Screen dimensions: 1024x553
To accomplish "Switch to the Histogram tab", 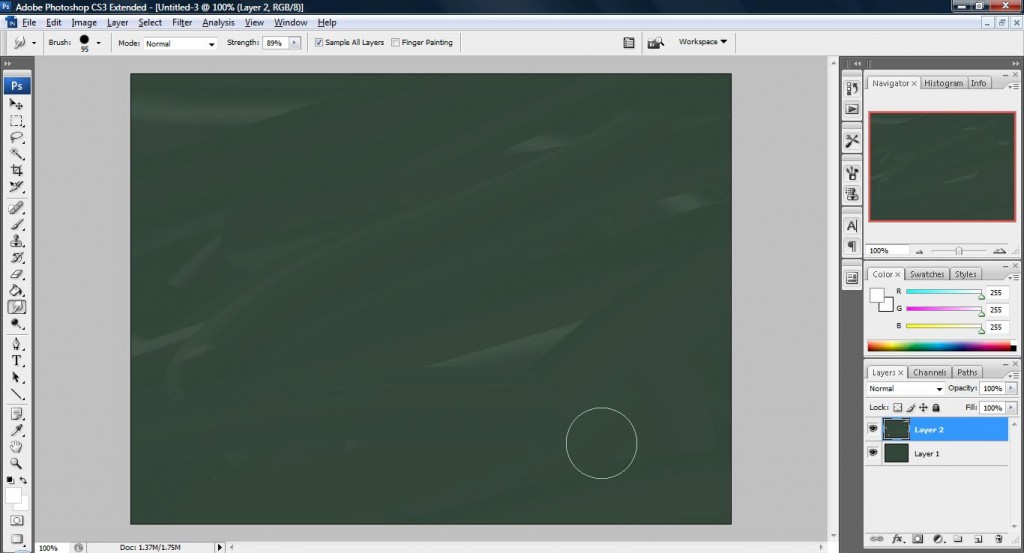I will (943, 83).
